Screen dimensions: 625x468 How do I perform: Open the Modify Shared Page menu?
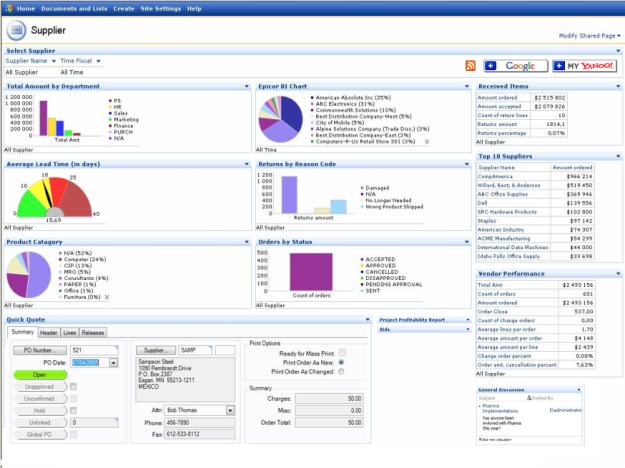click(590, 35)
